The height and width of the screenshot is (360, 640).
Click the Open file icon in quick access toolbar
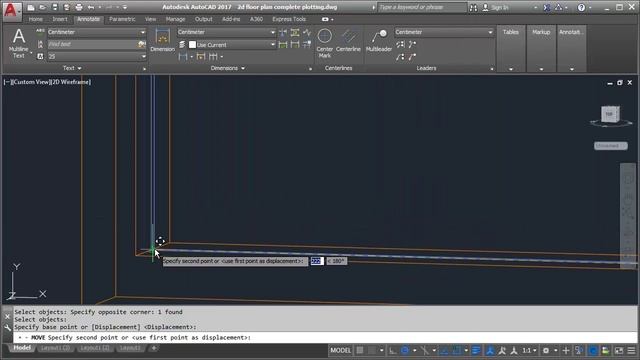pyautogui.click(x=42, y=7)
